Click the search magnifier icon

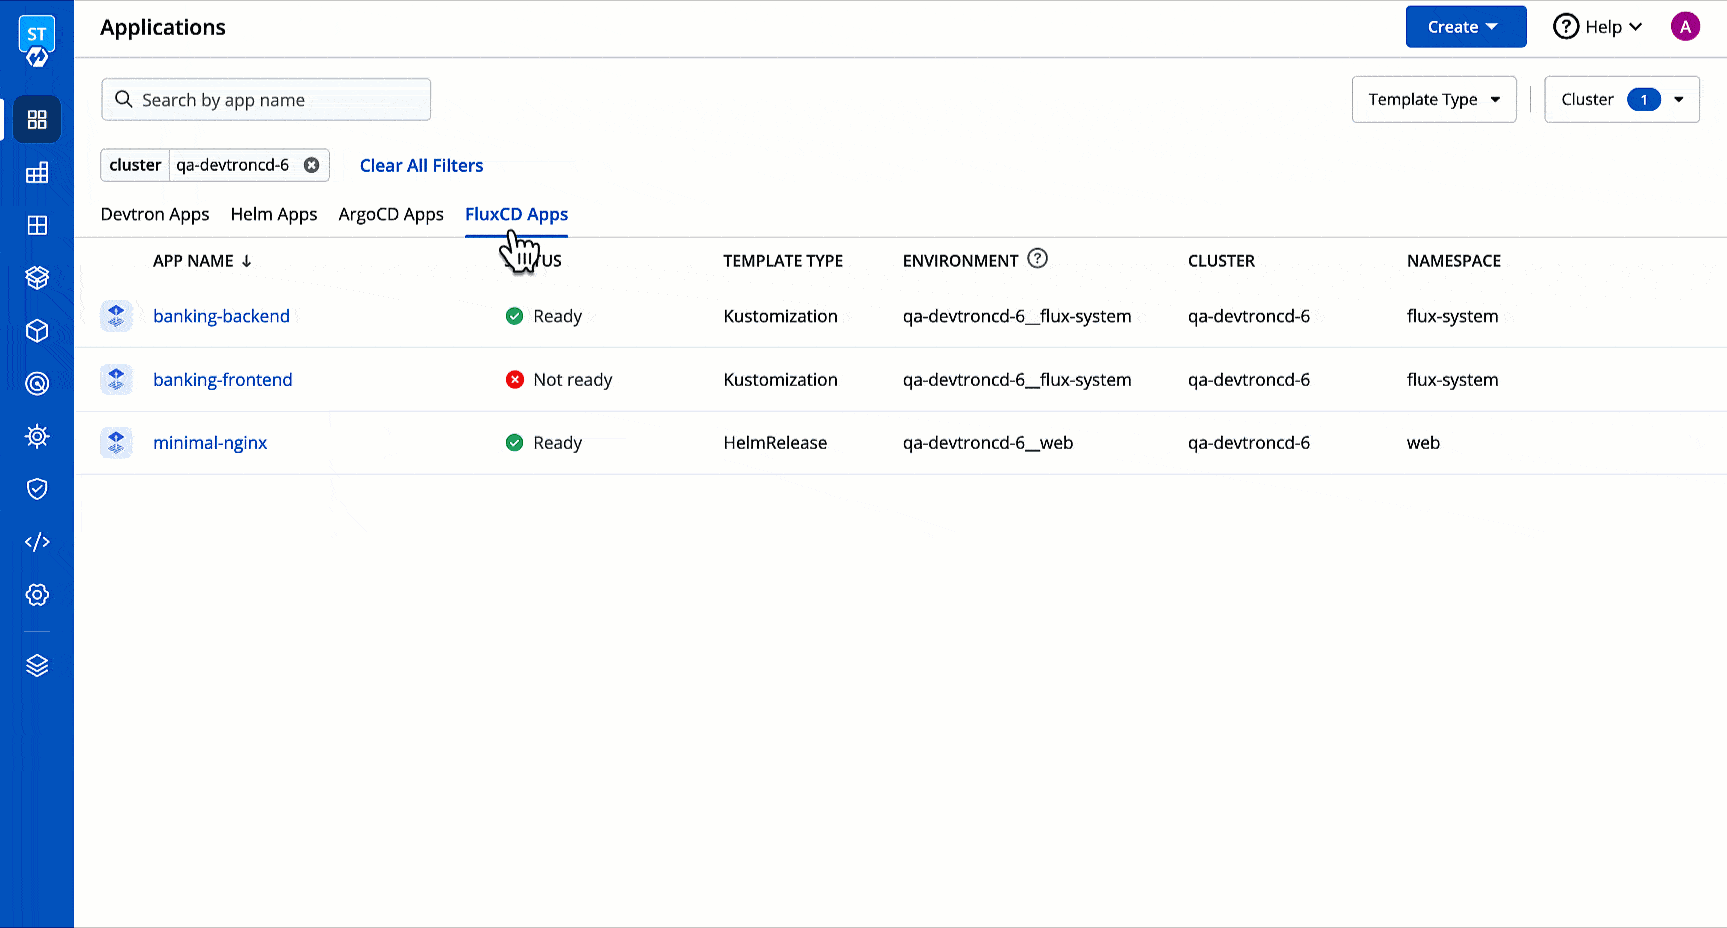(124, 99)
